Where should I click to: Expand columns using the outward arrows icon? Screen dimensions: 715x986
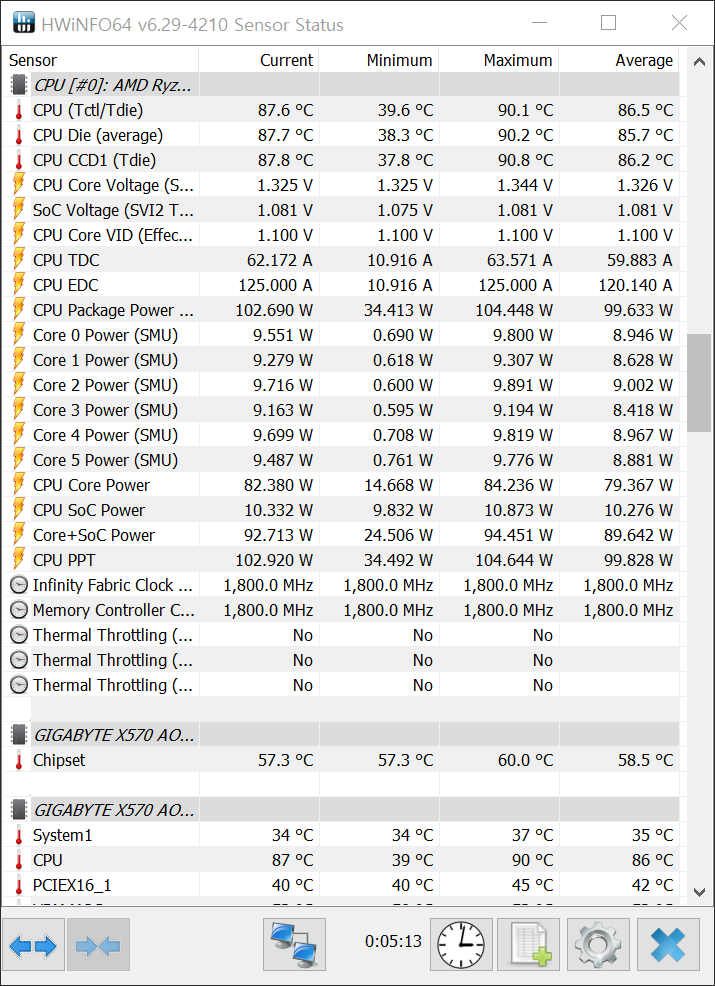click(x=33, y=944)
